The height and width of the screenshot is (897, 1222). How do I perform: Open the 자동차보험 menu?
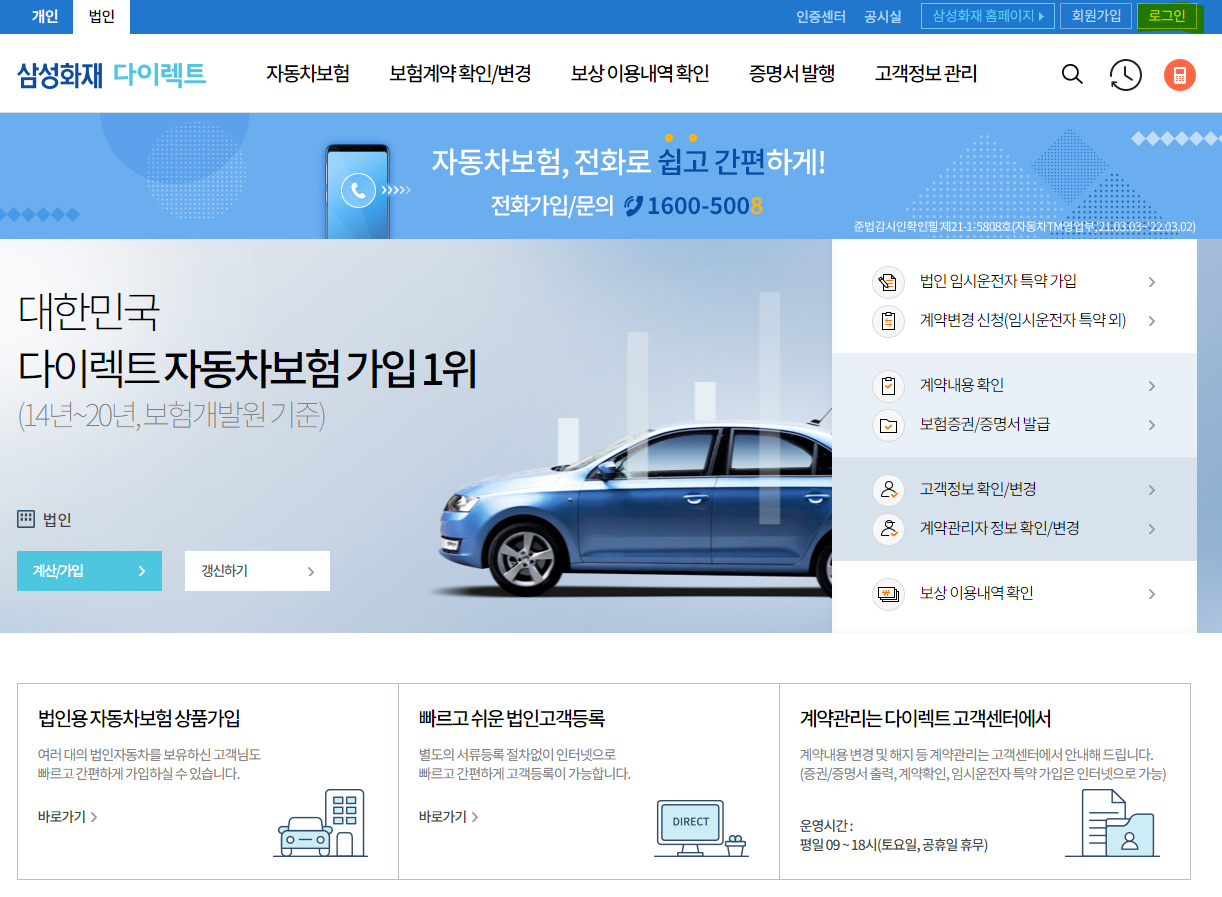pyautogui.click(x=308, y=74)
